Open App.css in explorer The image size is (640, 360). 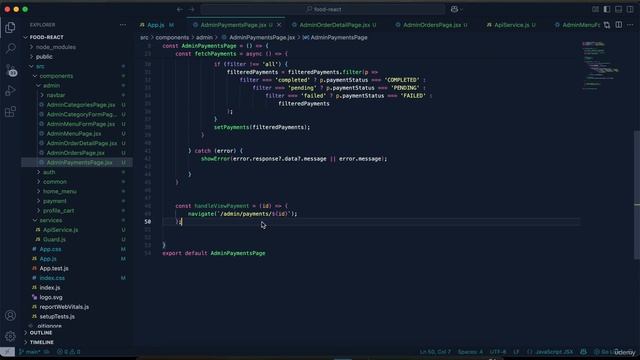(50, 249)
